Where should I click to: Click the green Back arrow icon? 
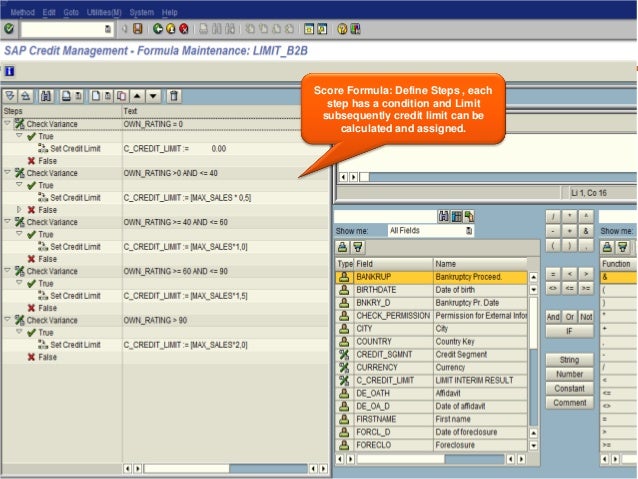[158, 28]
